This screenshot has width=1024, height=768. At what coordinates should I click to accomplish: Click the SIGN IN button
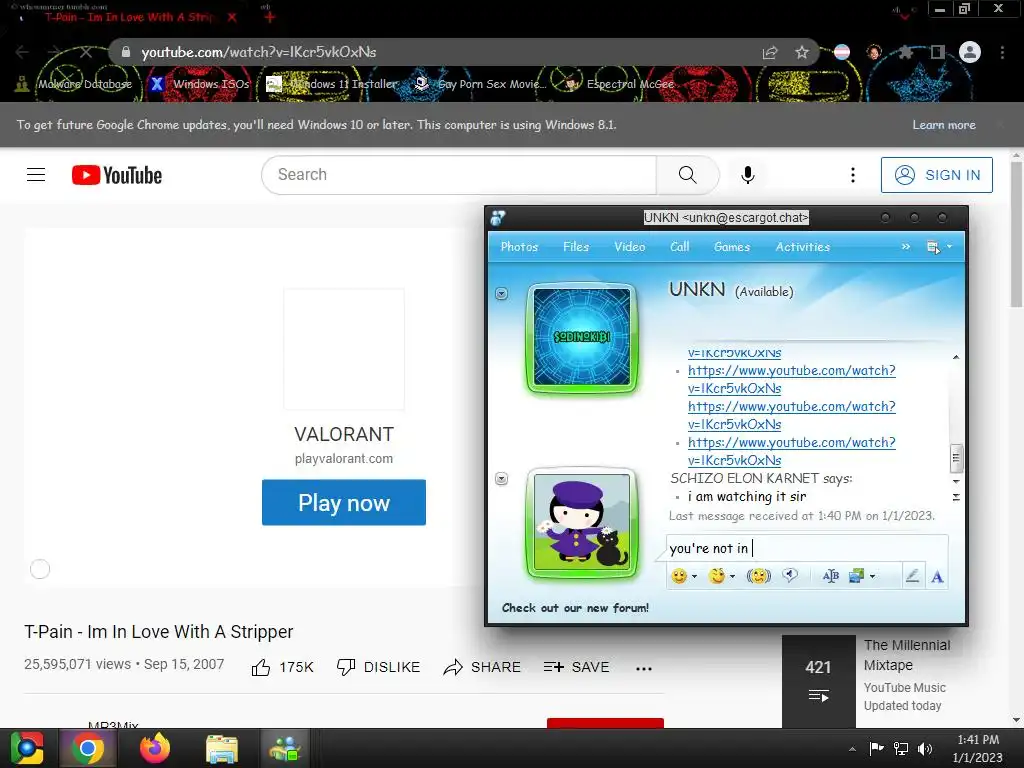pos(936,175)
